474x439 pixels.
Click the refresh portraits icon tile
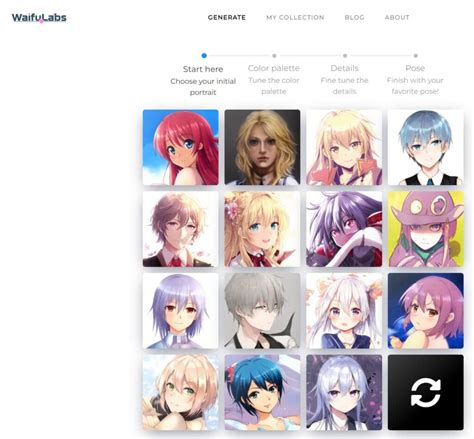click(x=425, y=392)
